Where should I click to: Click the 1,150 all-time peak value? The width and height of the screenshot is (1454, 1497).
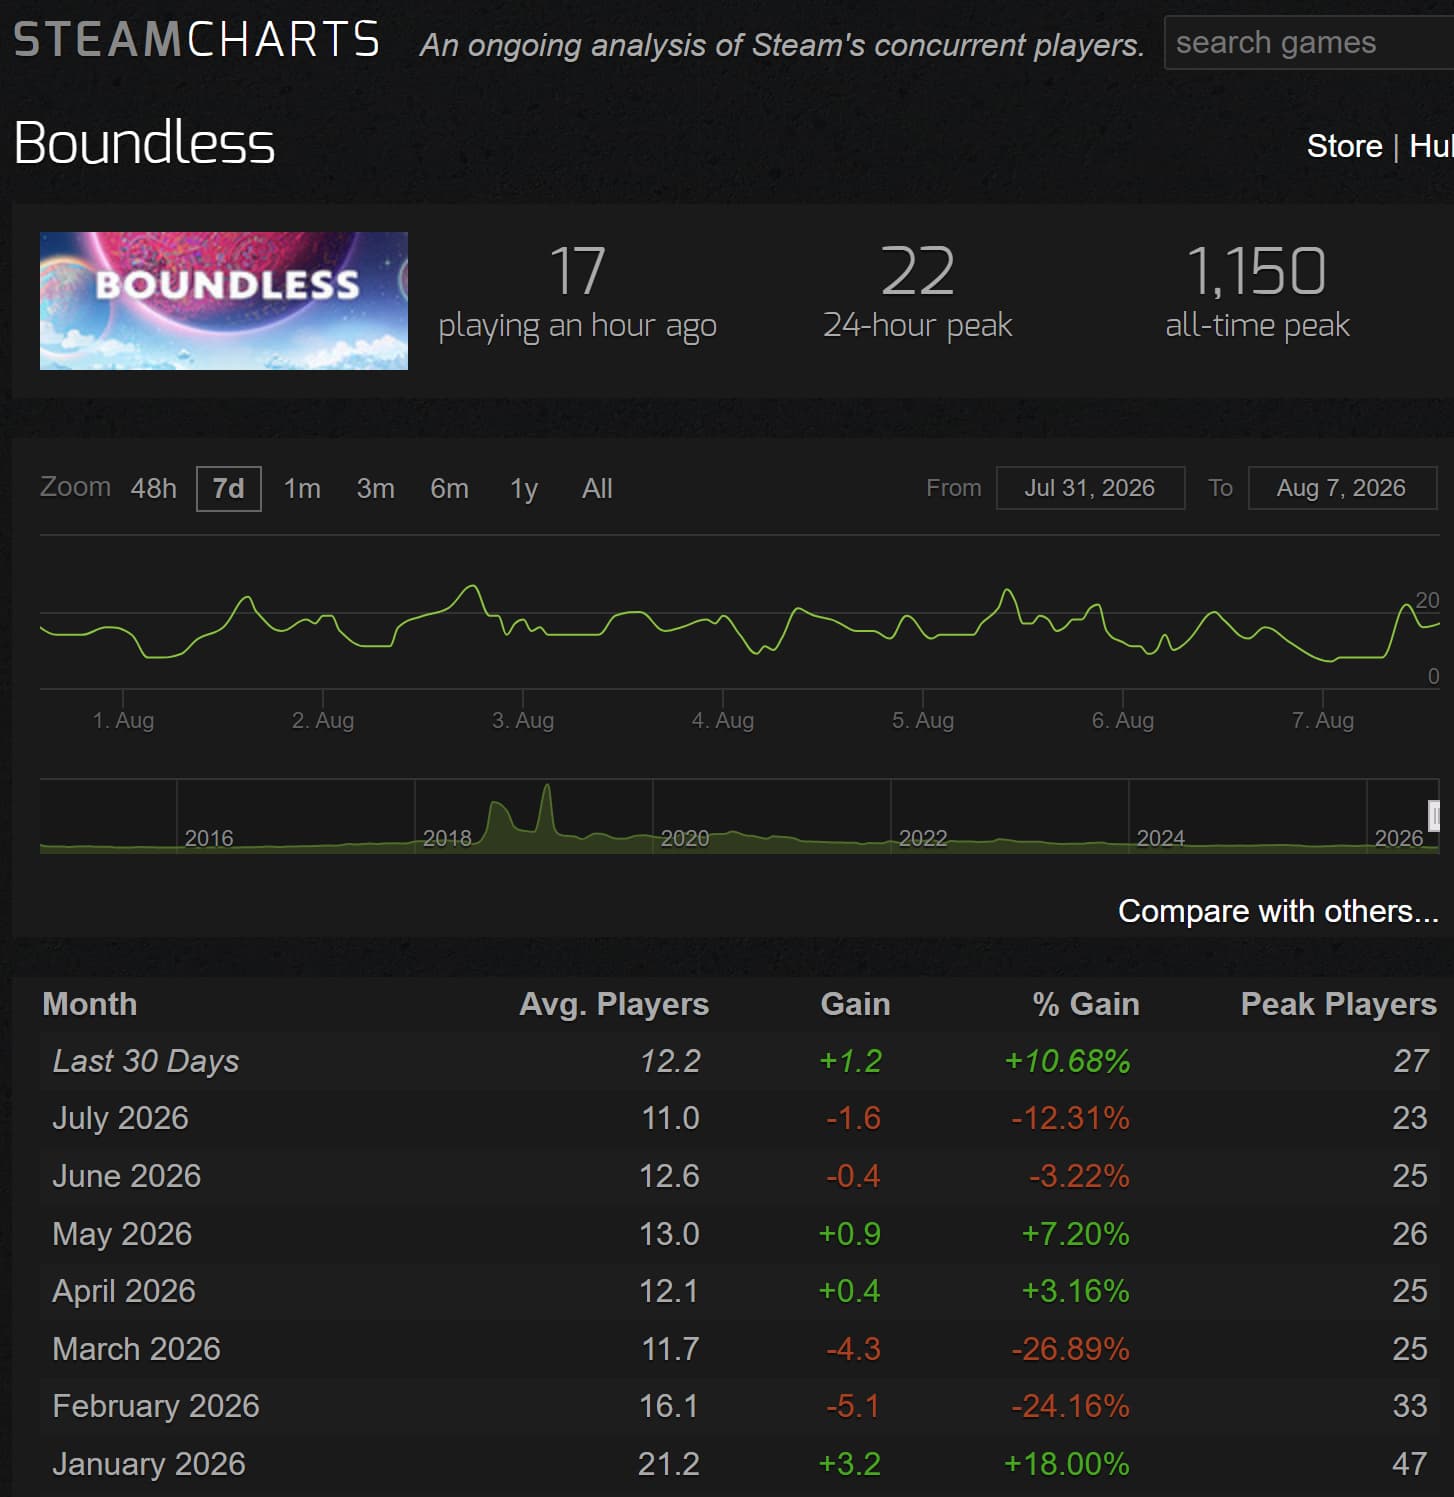1257,271
